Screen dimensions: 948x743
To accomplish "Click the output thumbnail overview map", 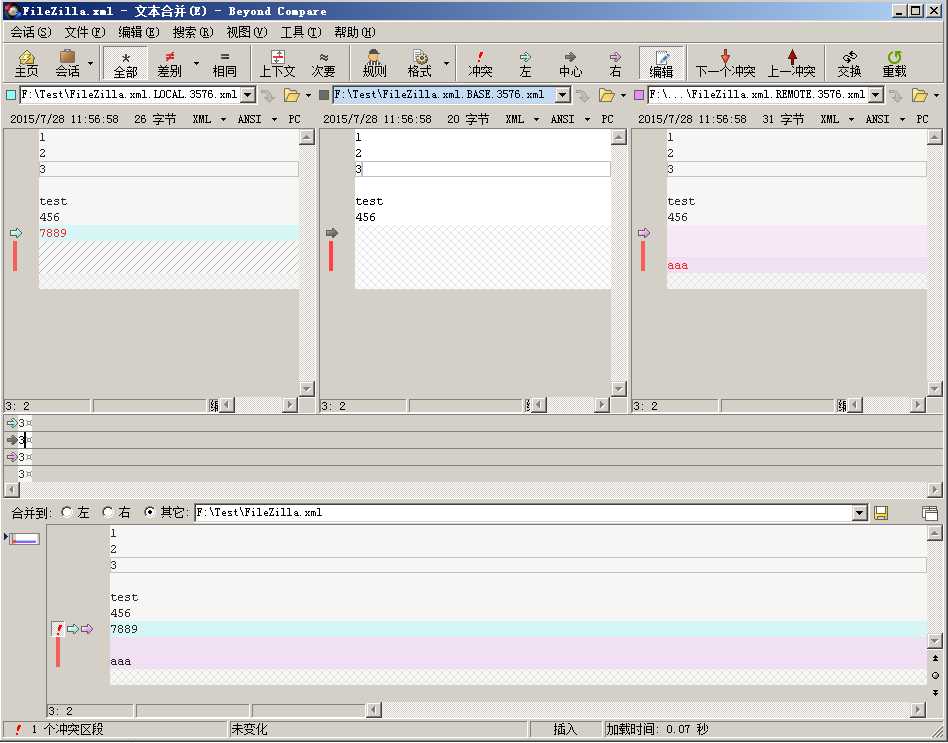I will 24,538.
